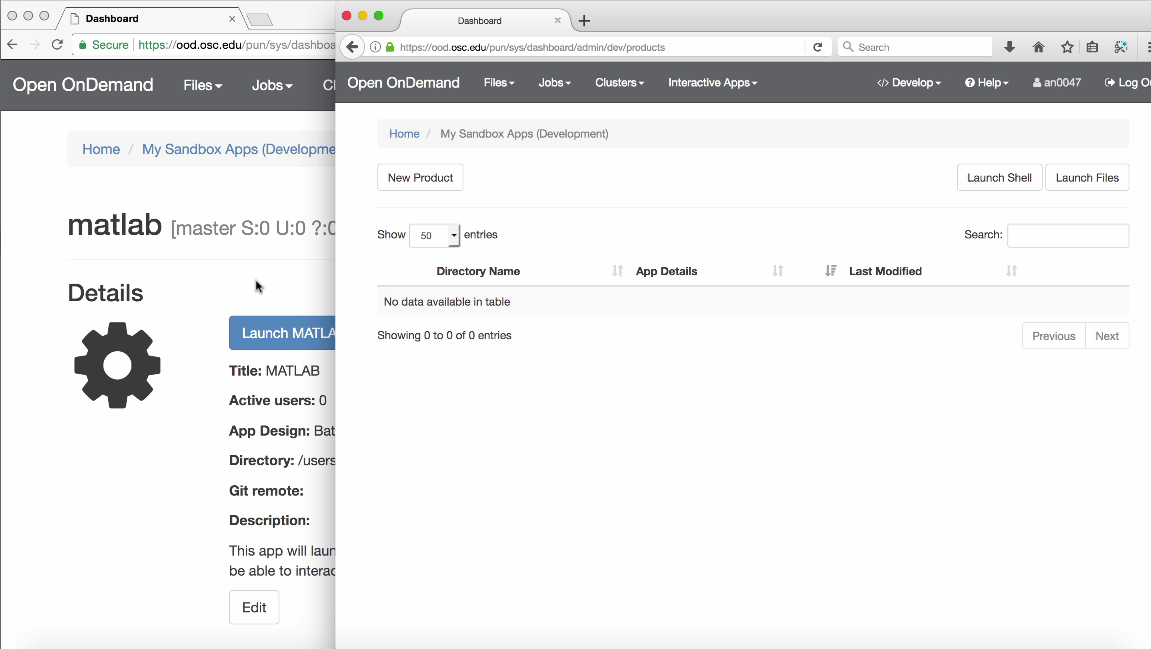
Task: Show the Firefox bookmarks list icon
Action: [1093, 47]
